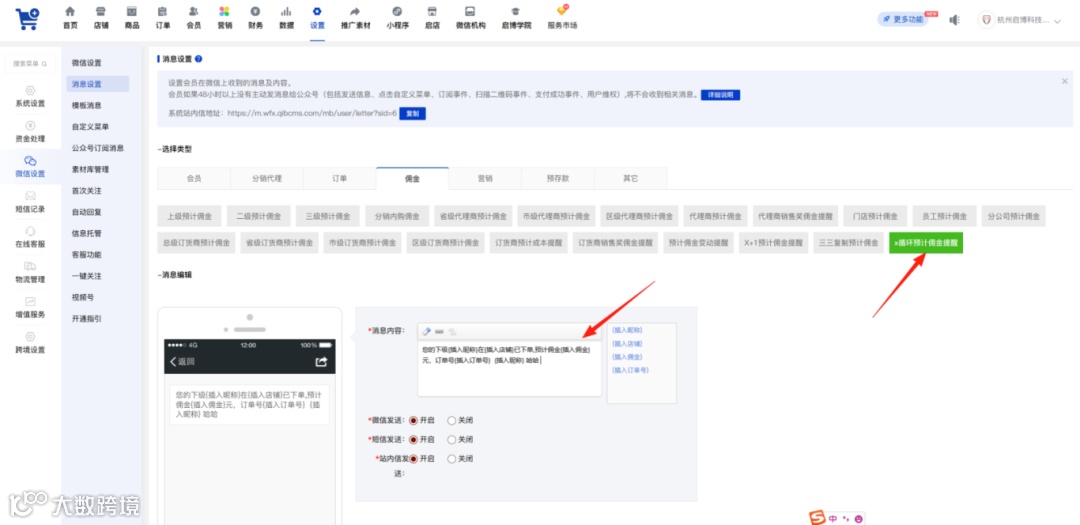Screen dimensions: 1080x525
Task: Select the 设置 settings gear icon
Action: point(317,11)
